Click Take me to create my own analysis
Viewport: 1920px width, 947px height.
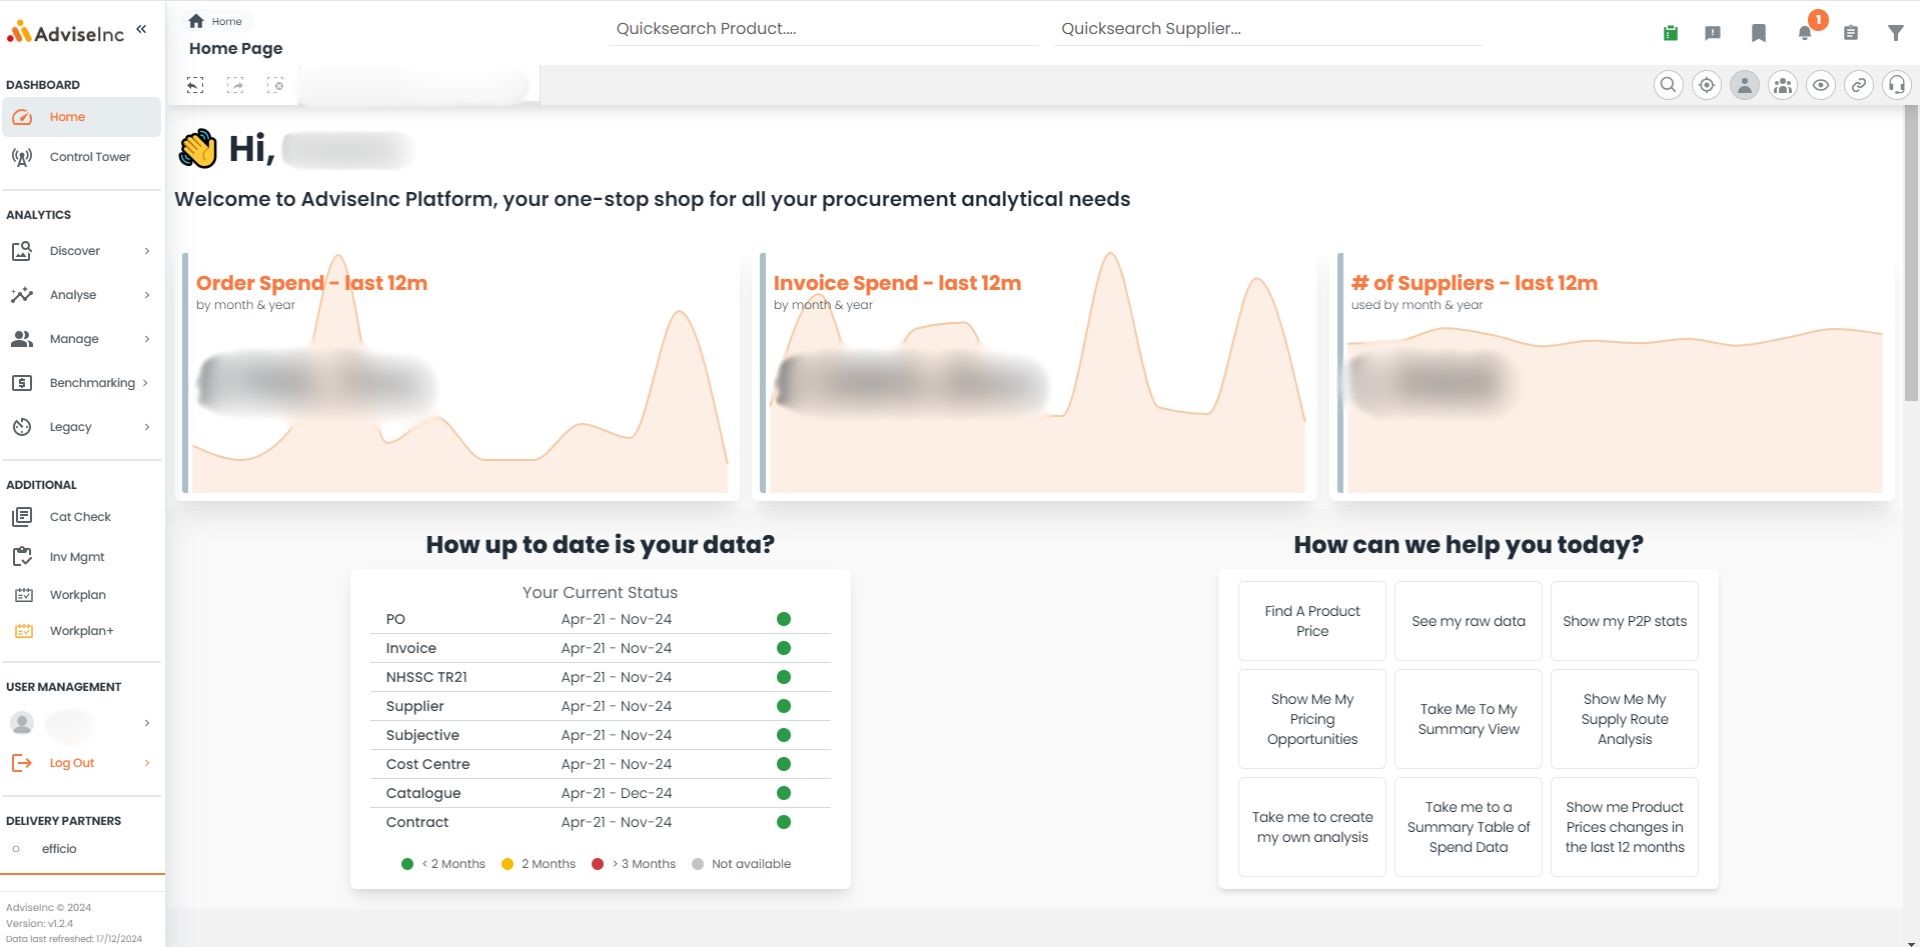click(1312, 827)
